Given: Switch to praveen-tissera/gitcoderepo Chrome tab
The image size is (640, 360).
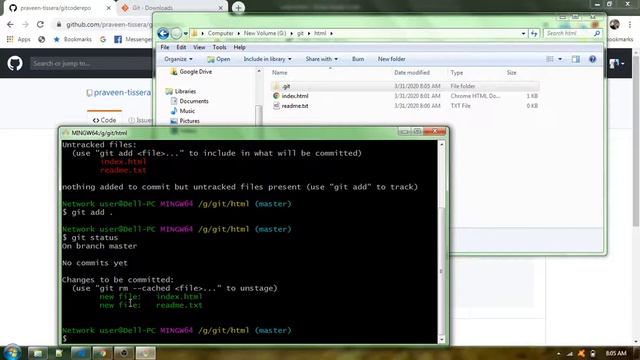Looking at the screenshot, I should [x=60, y=8].
